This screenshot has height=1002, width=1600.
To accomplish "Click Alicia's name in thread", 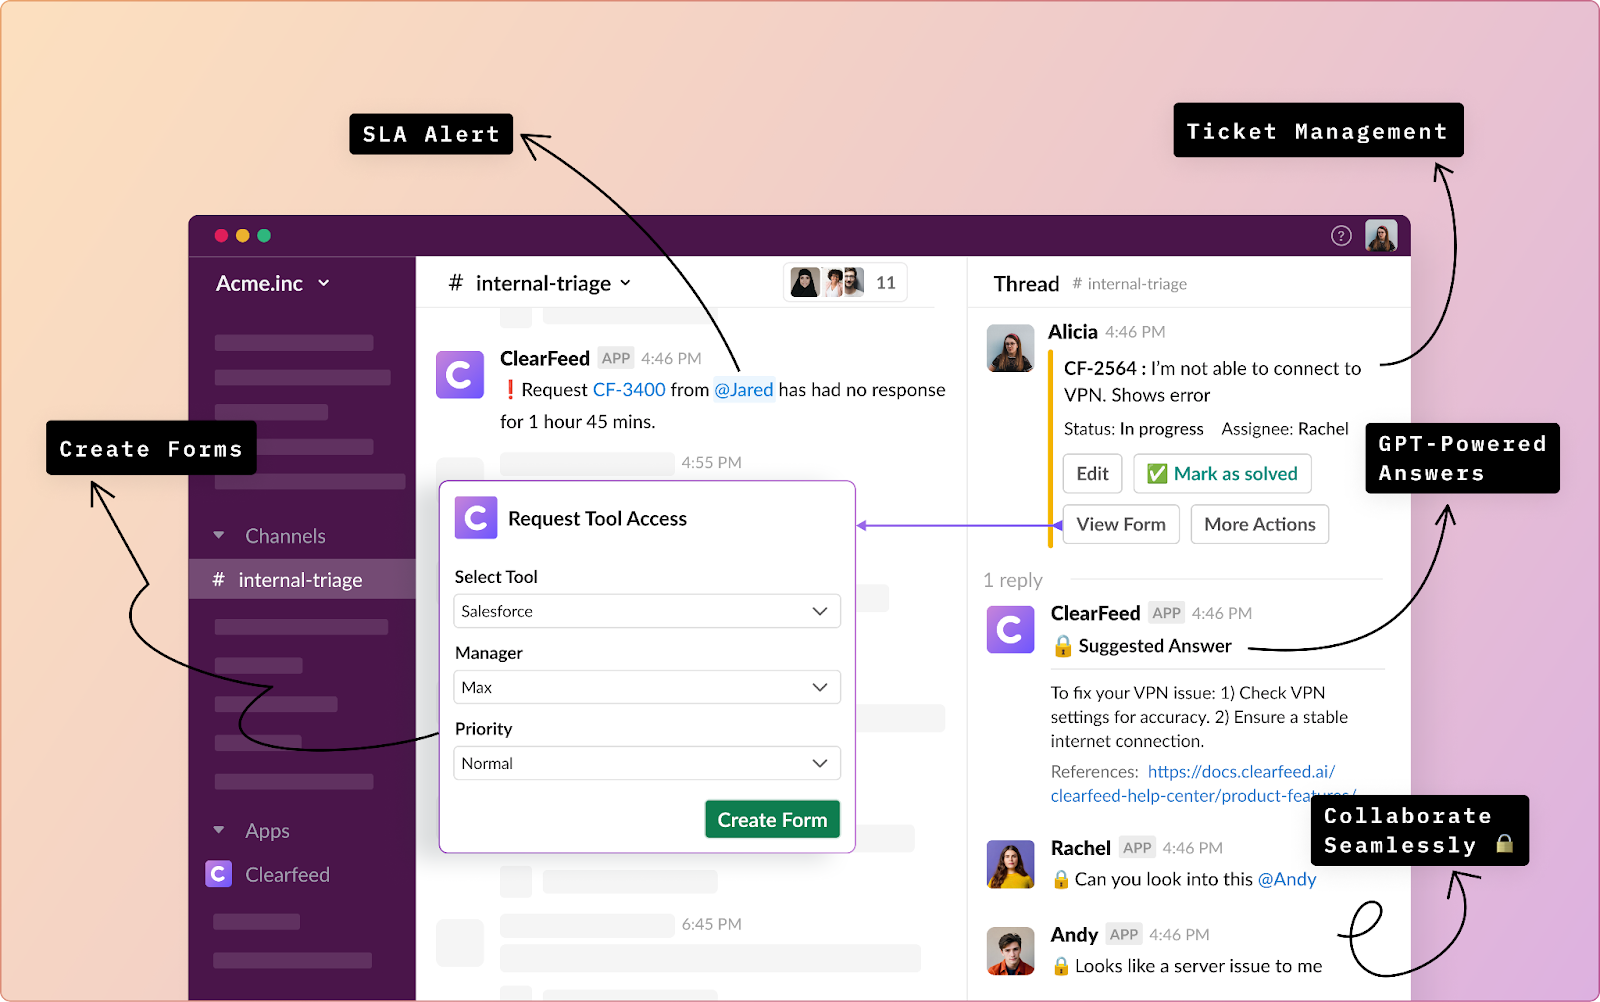I will pyautogui.click(x=1073, y=332).
